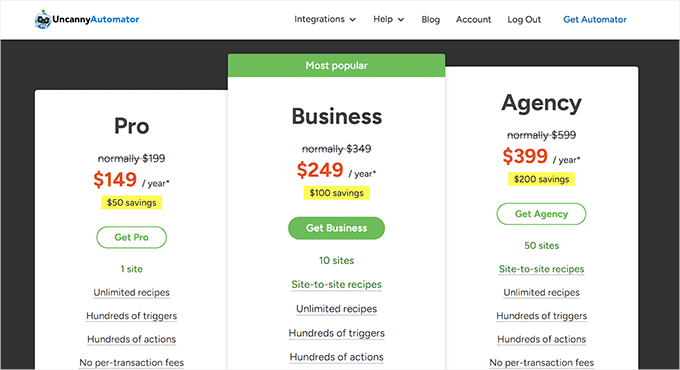Open the Integrations menu item
The image size is (680, 370).
click(319, 19)
